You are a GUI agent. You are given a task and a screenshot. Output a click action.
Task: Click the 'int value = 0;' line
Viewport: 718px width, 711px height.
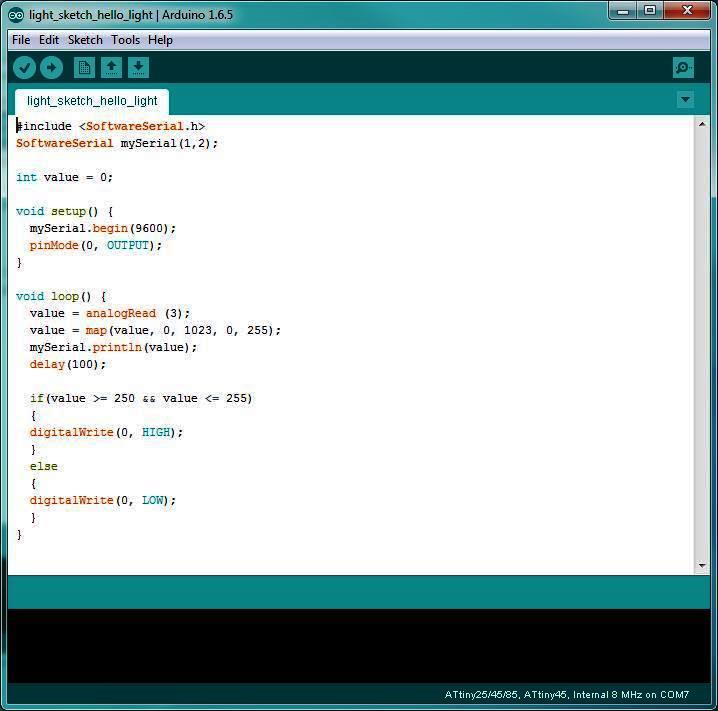(x=64, y=177)
